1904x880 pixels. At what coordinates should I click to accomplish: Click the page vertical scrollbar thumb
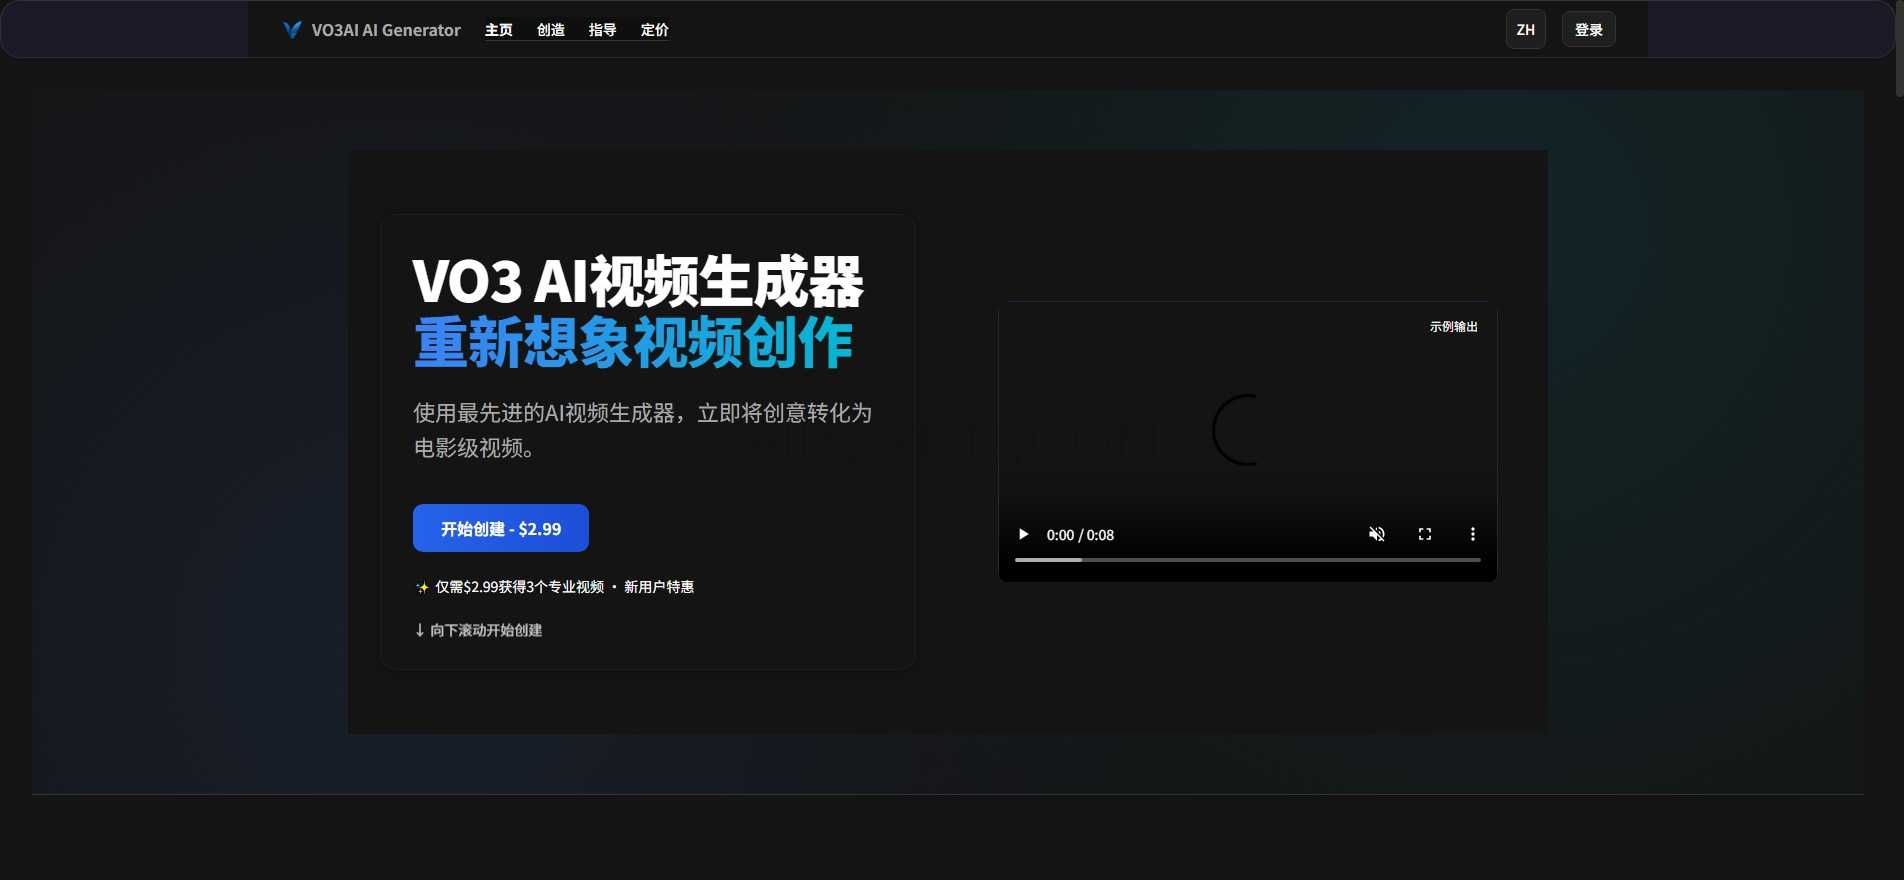[x=1899, y=49]
